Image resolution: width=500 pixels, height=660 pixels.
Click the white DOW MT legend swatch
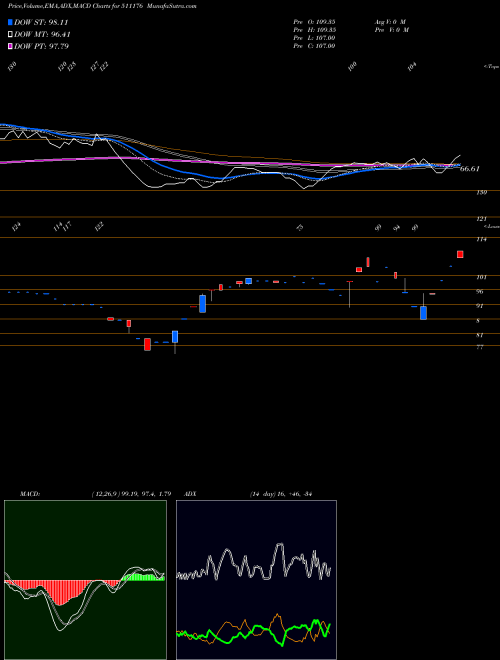[10, 34]
